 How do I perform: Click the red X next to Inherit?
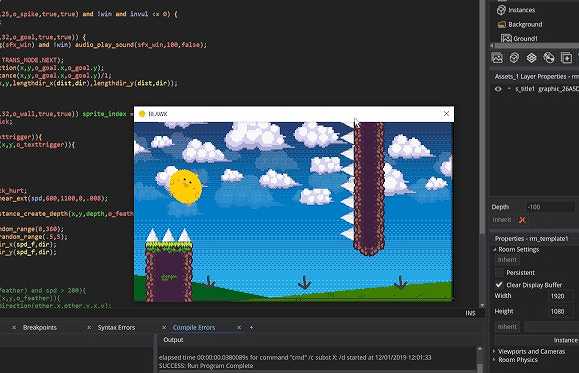pos(522,220)
